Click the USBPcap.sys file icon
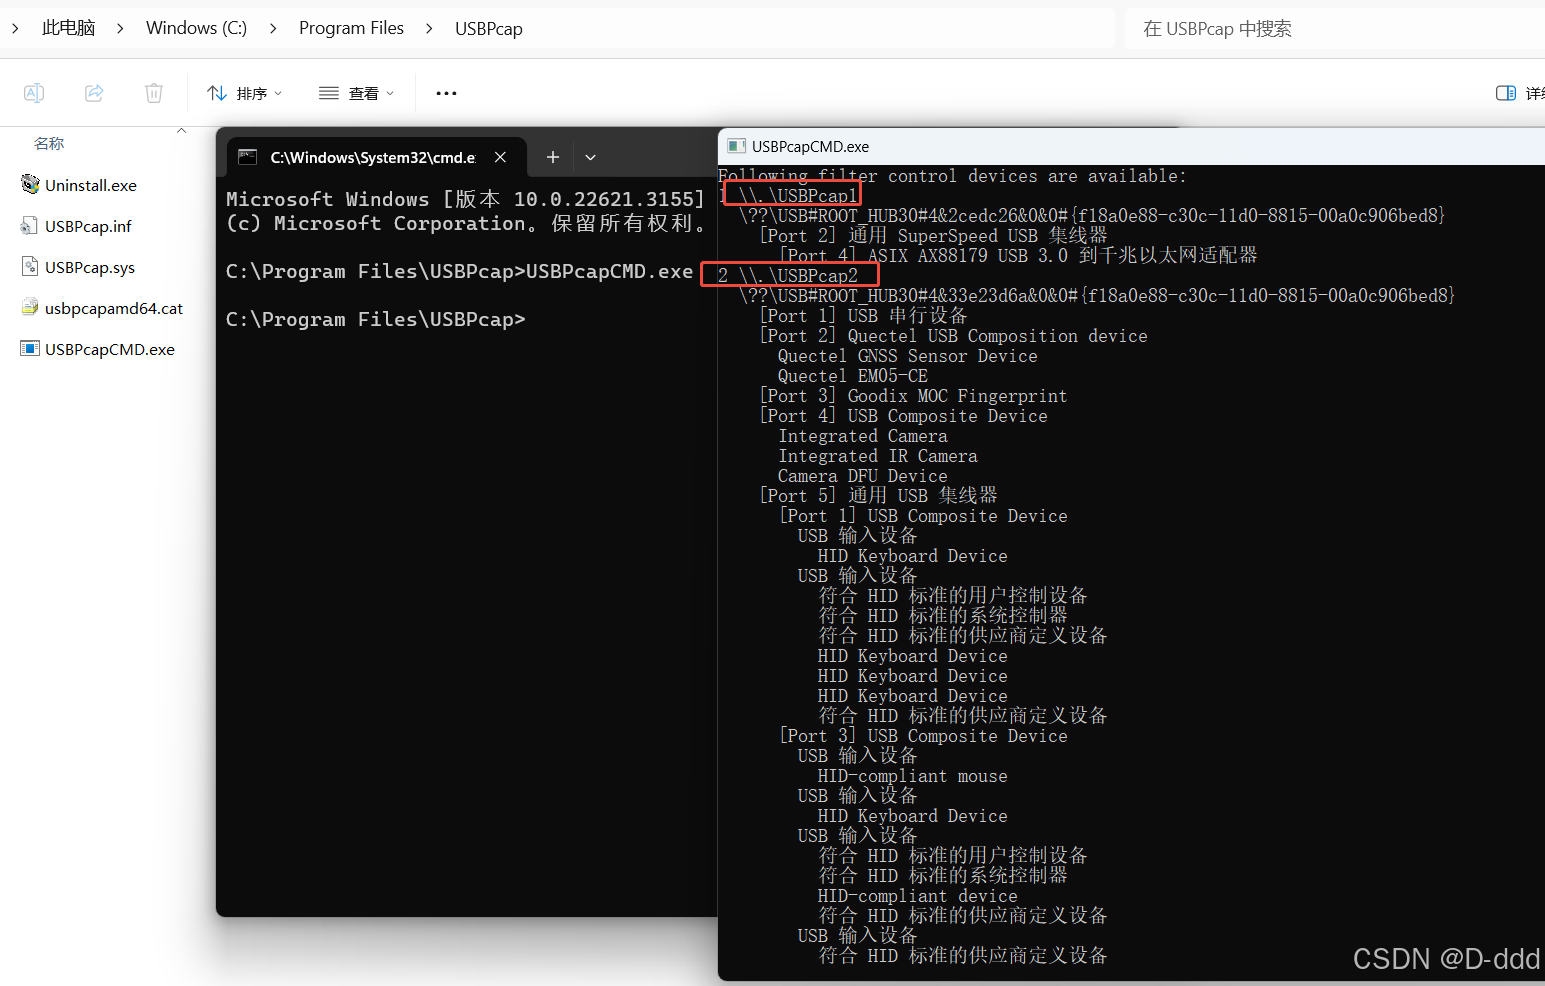This screenshot has width=1545, height=986. tap(29, 267)
